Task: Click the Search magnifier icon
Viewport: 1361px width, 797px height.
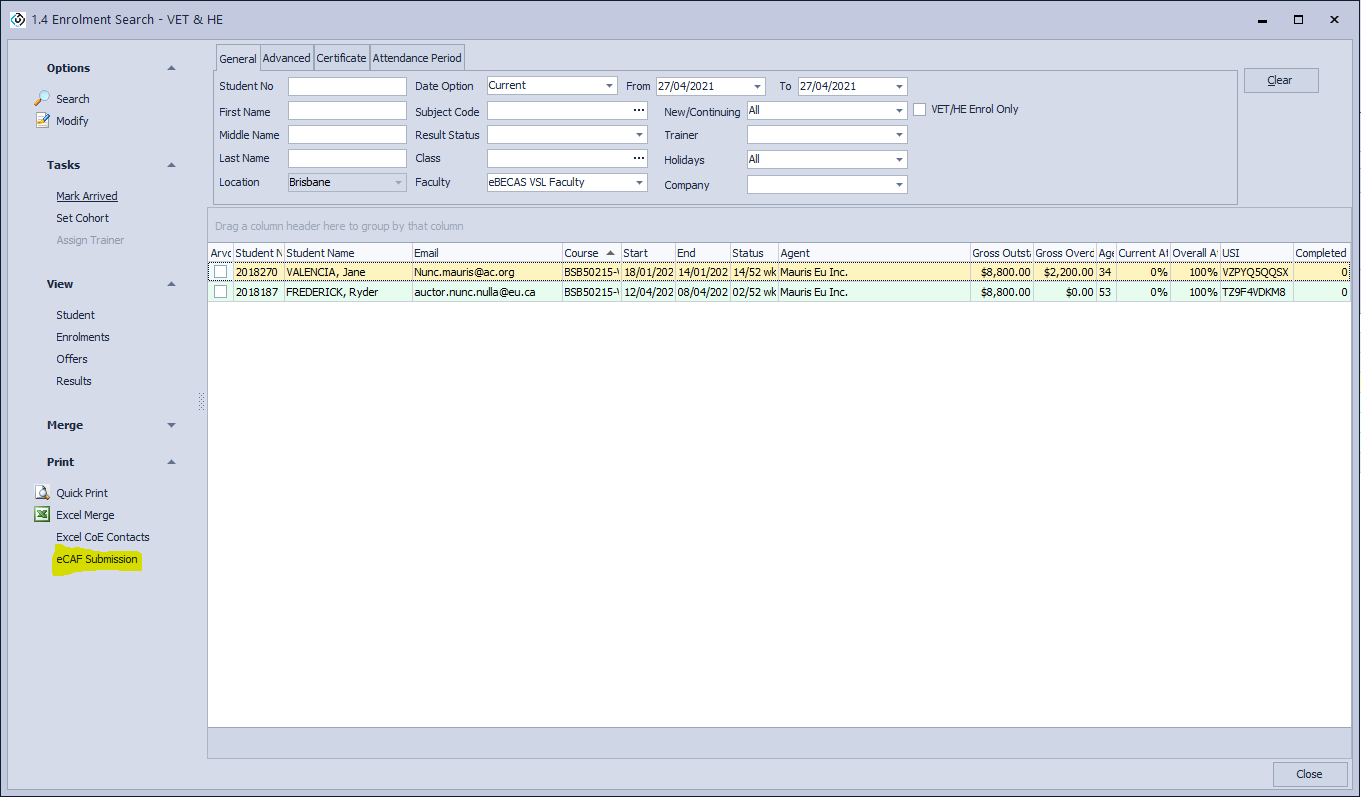Action: point(42,99)
